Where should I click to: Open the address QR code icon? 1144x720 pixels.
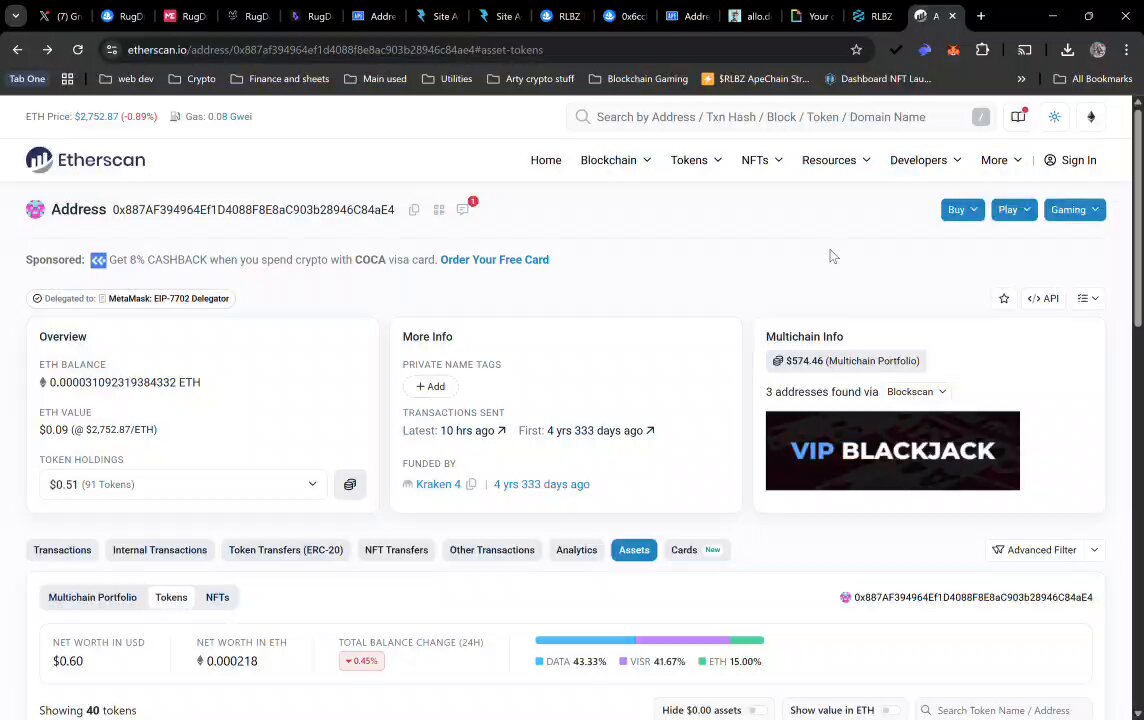coord(438,210)
